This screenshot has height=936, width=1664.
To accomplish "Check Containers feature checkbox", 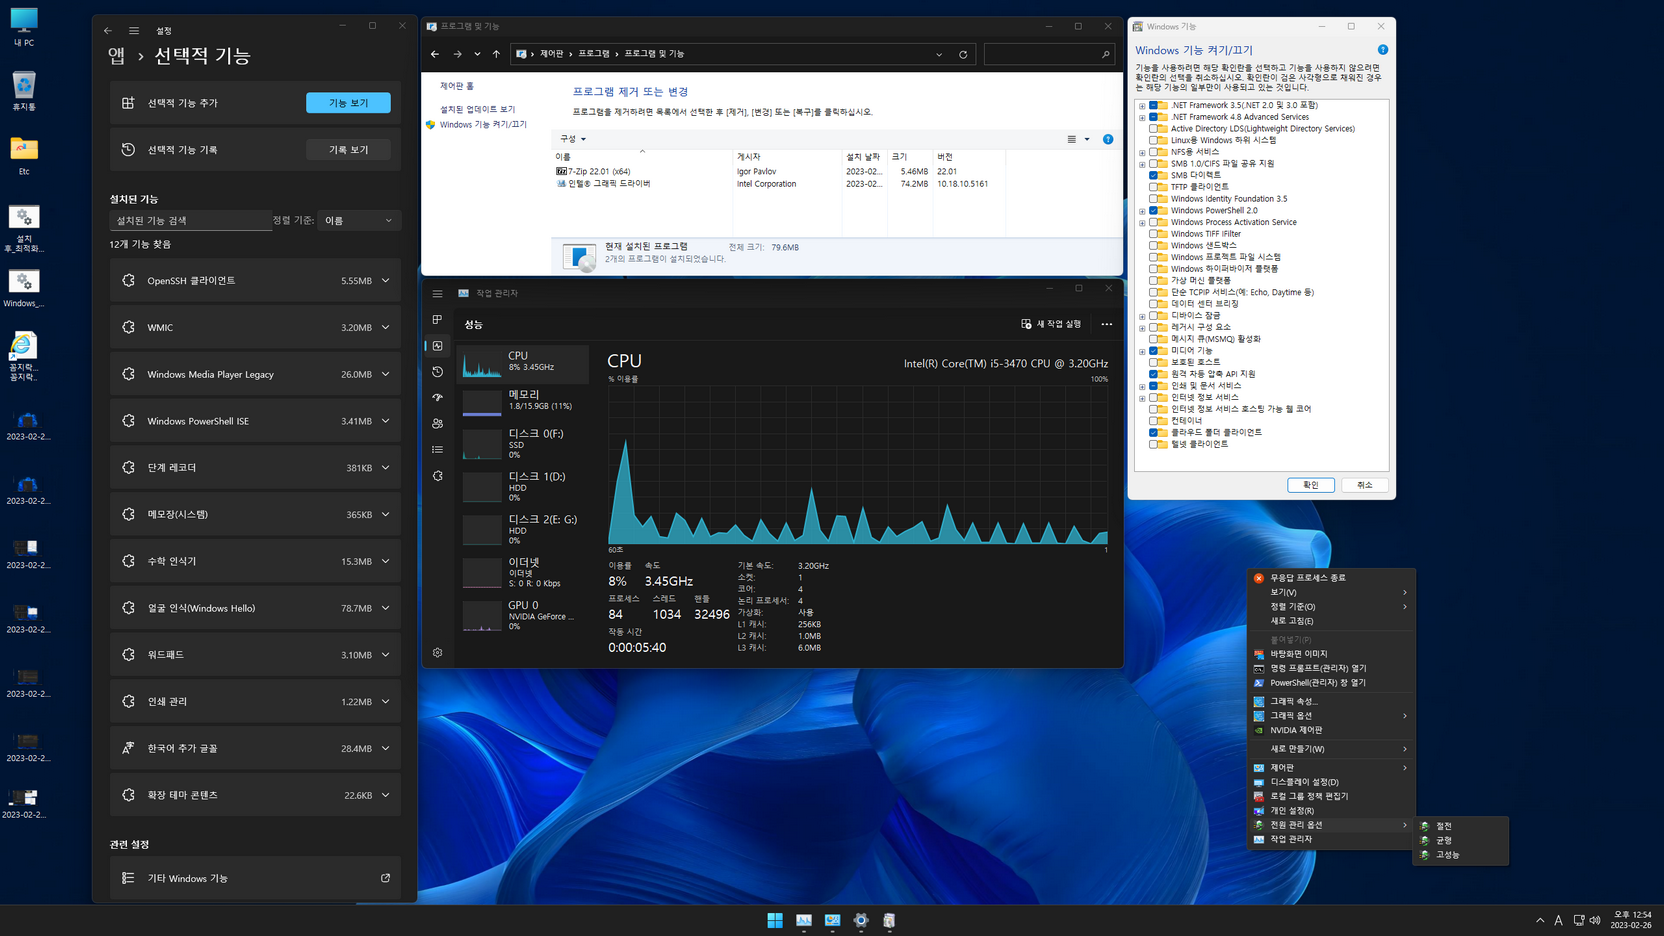I will pyautogui.click(x=1153, y=421).
